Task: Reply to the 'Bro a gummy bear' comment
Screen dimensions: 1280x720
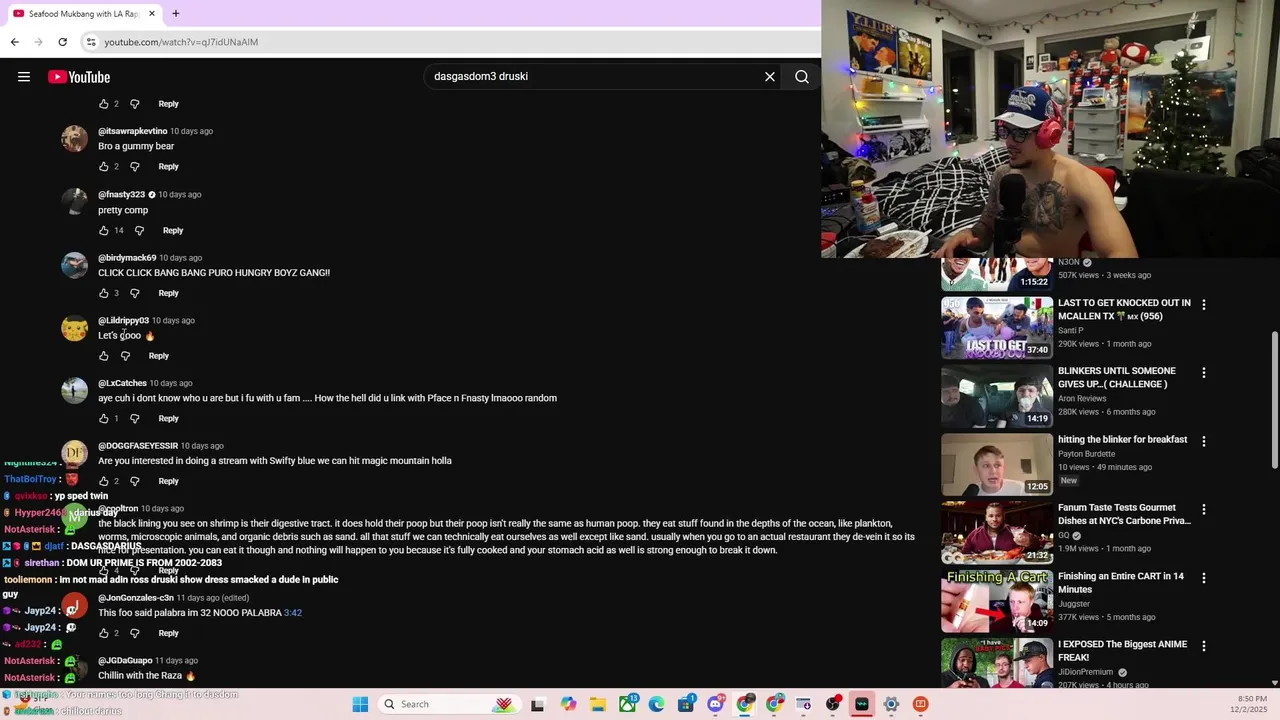Action: (168, 167)
